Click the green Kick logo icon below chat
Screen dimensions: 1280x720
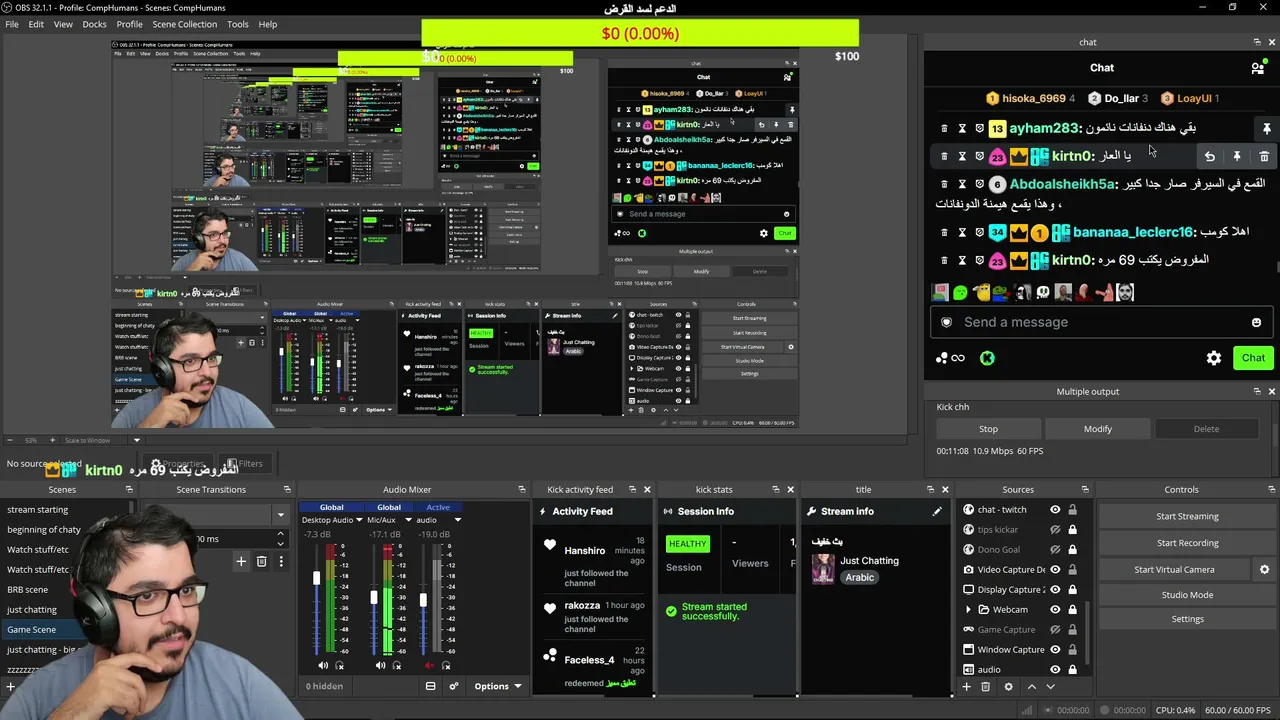[987, 358]
